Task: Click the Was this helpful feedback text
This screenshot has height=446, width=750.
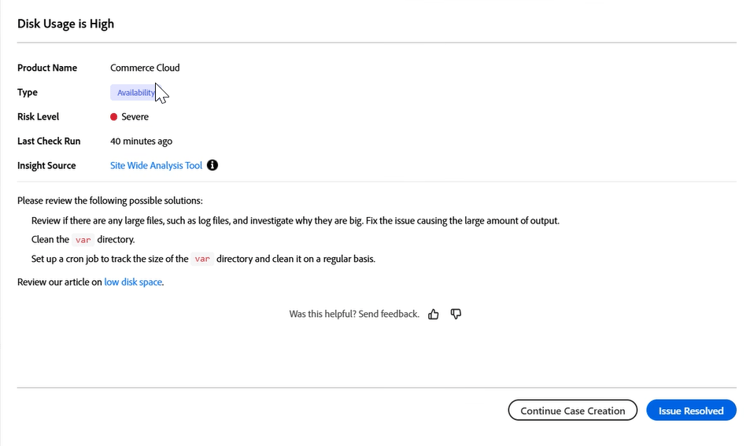Action: pos(354,314)
